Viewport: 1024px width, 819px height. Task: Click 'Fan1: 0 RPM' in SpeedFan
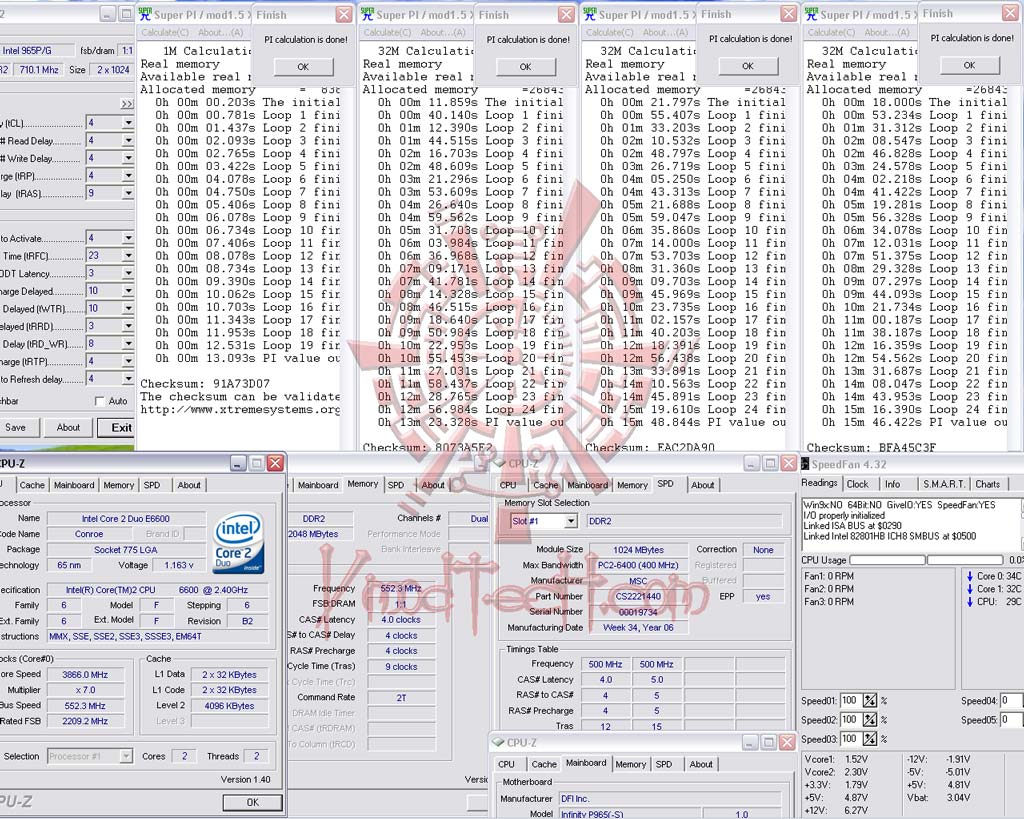[829, 576]
